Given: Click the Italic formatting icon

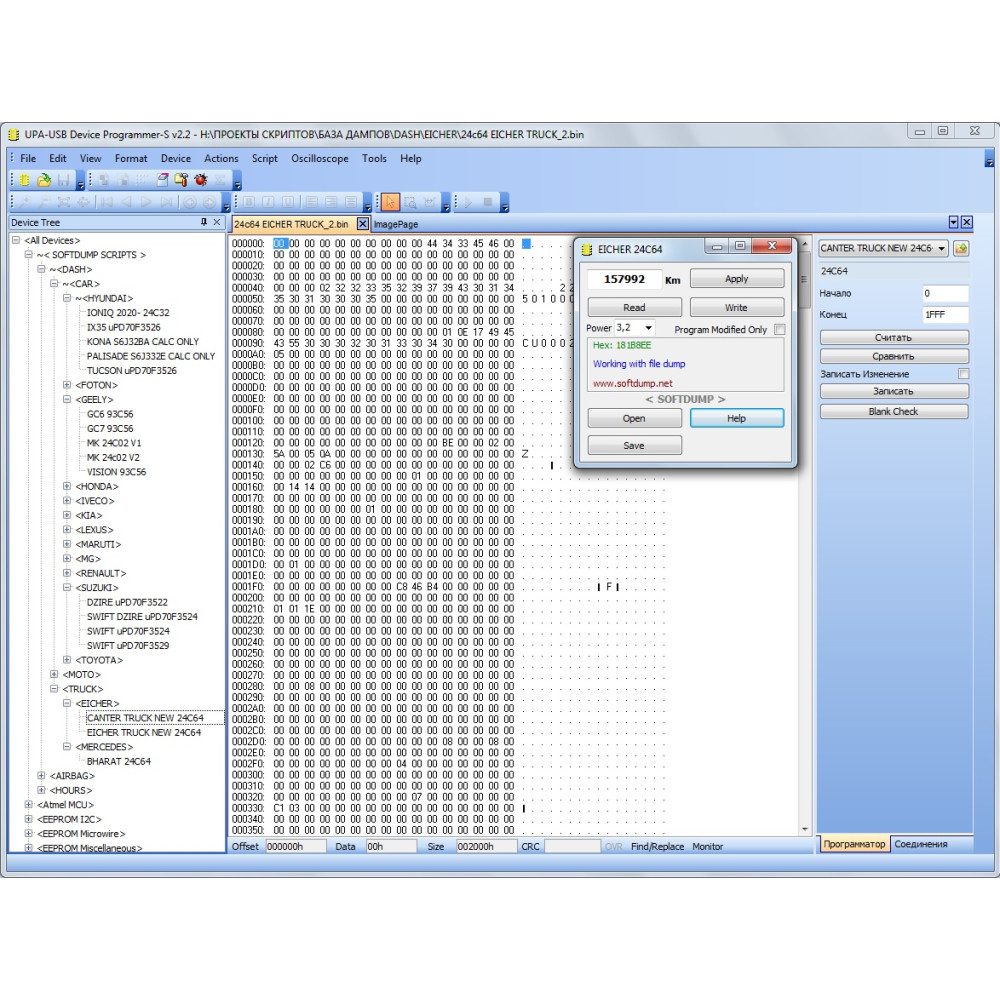Looking at the screenshot, I should (268, 203).
